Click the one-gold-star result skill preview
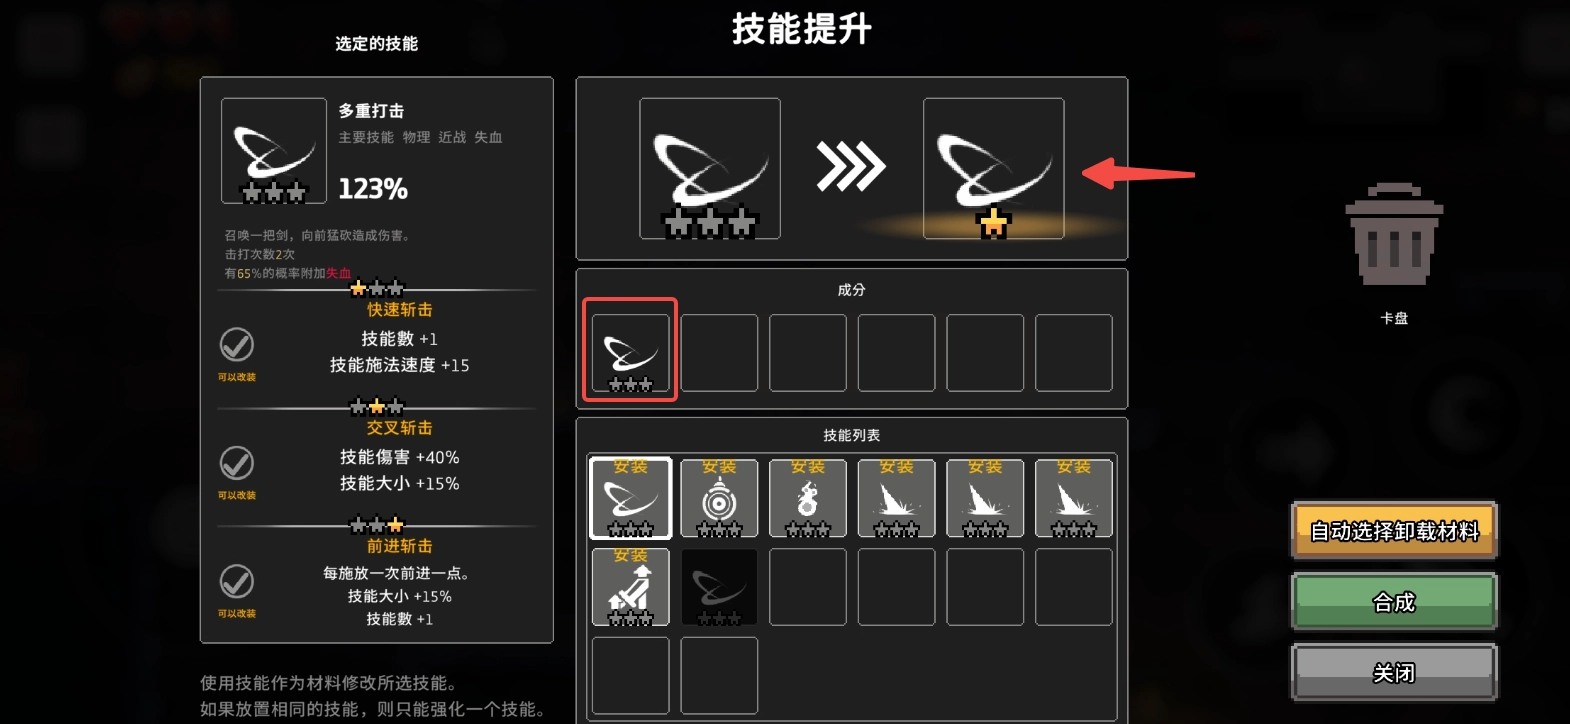 pyautogui.click(x=993, y=168)
